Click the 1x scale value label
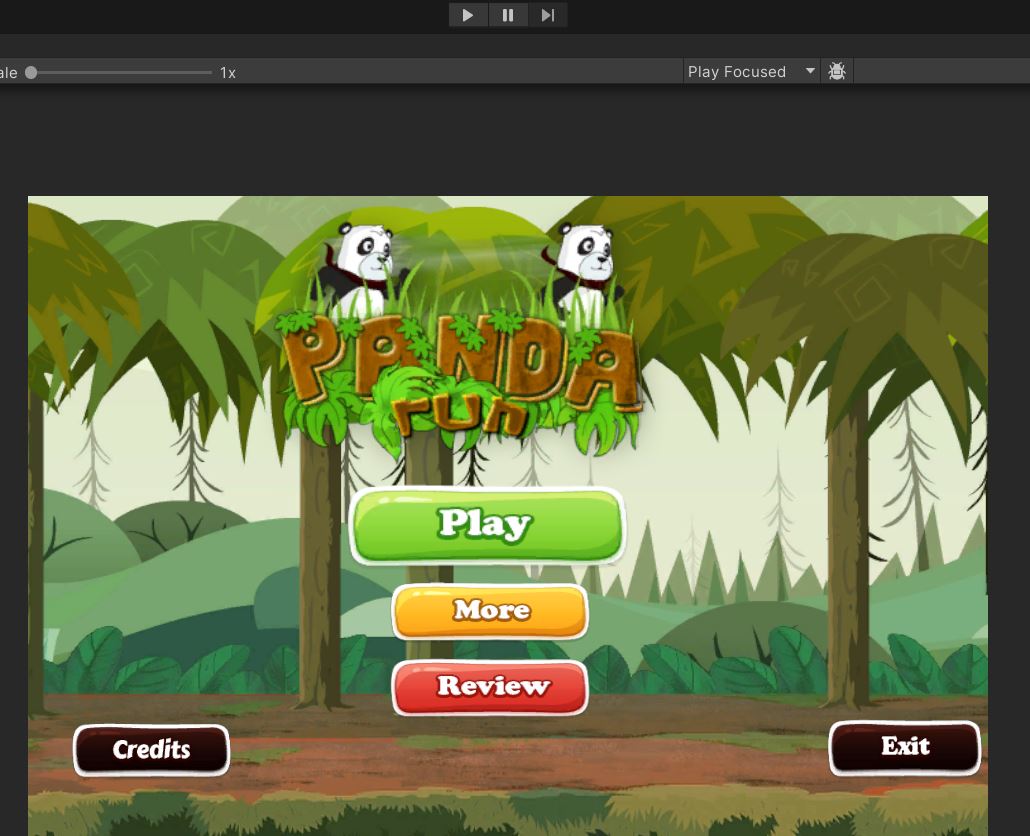Viewport: 1030px width, 836px height. [228, 72]
